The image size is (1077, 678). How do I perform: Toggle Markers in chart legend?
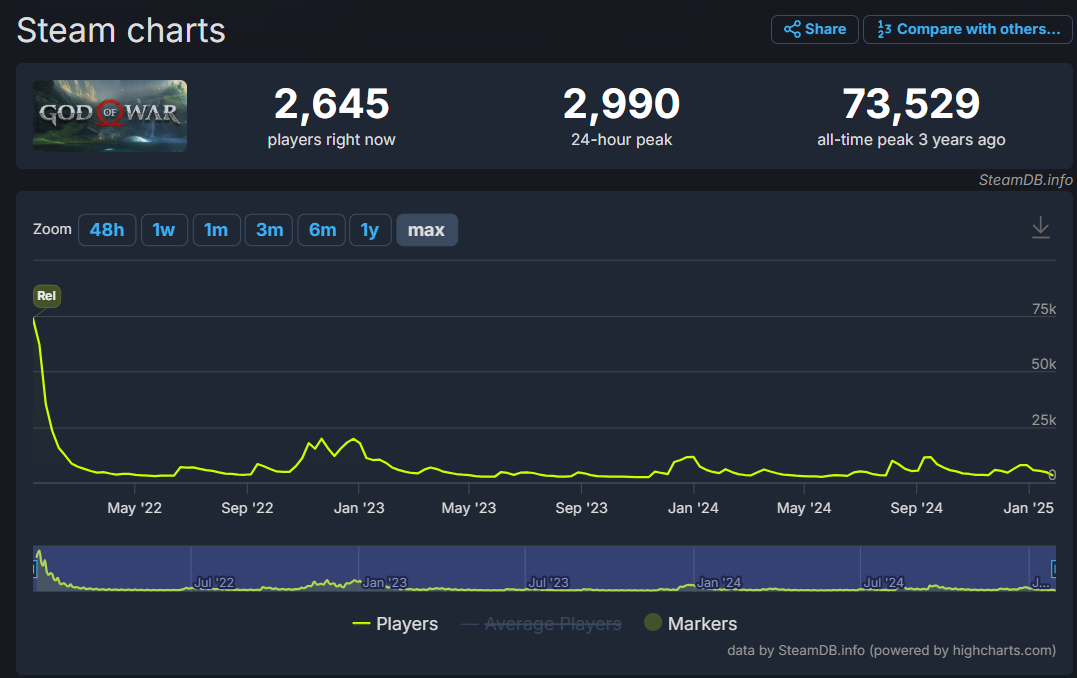coord(691,624)
